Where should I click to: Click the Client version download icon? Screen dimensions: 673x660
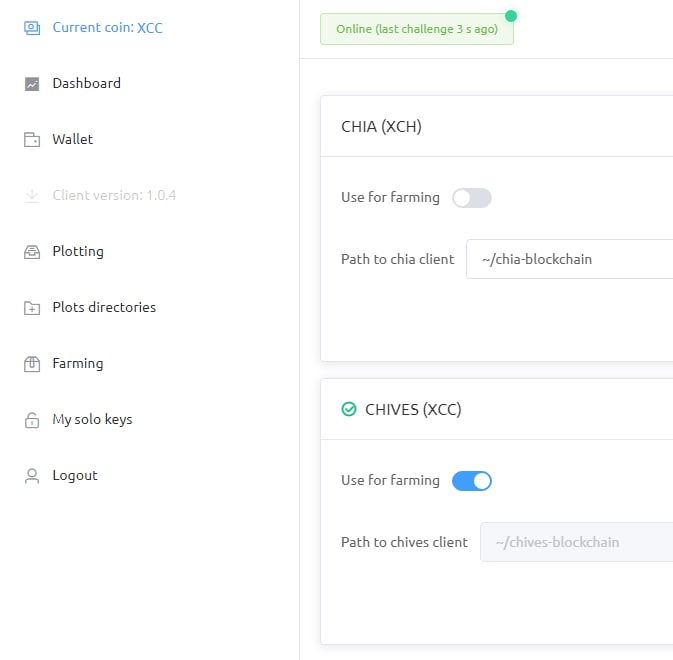click(32, 196)
